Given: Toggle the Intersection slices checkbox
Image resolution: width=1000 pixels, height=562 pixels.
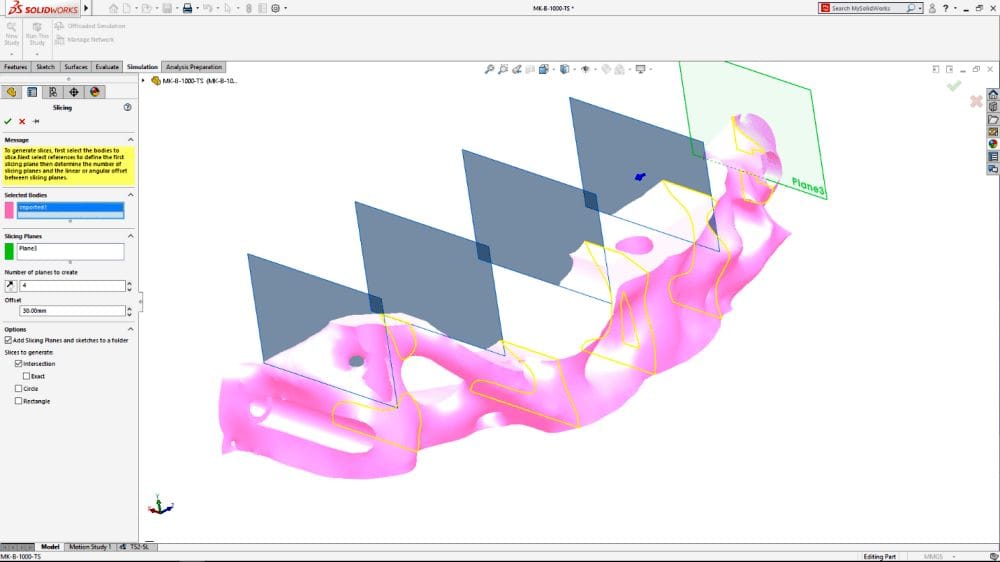Looking at the screenshot, I should [x=18, y=364].
